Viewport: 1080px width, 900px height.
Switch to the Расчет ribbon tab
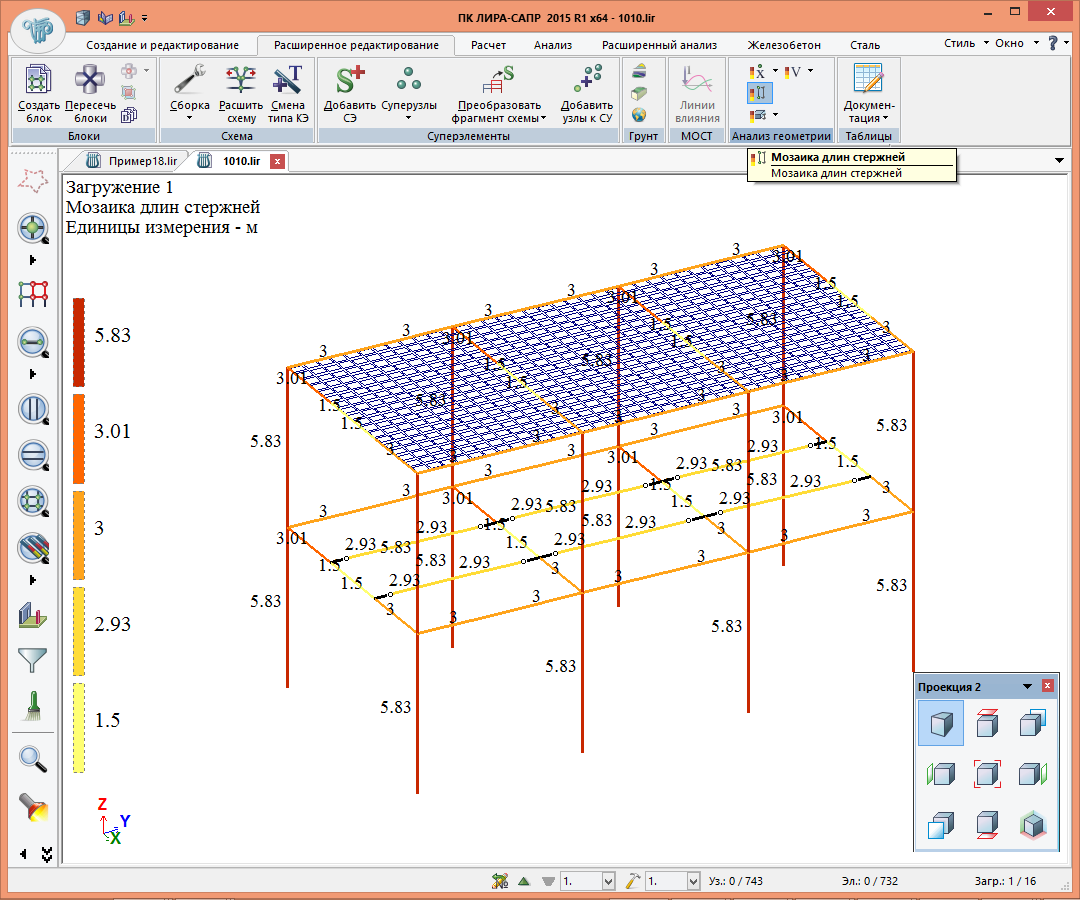tap(488, 45)
